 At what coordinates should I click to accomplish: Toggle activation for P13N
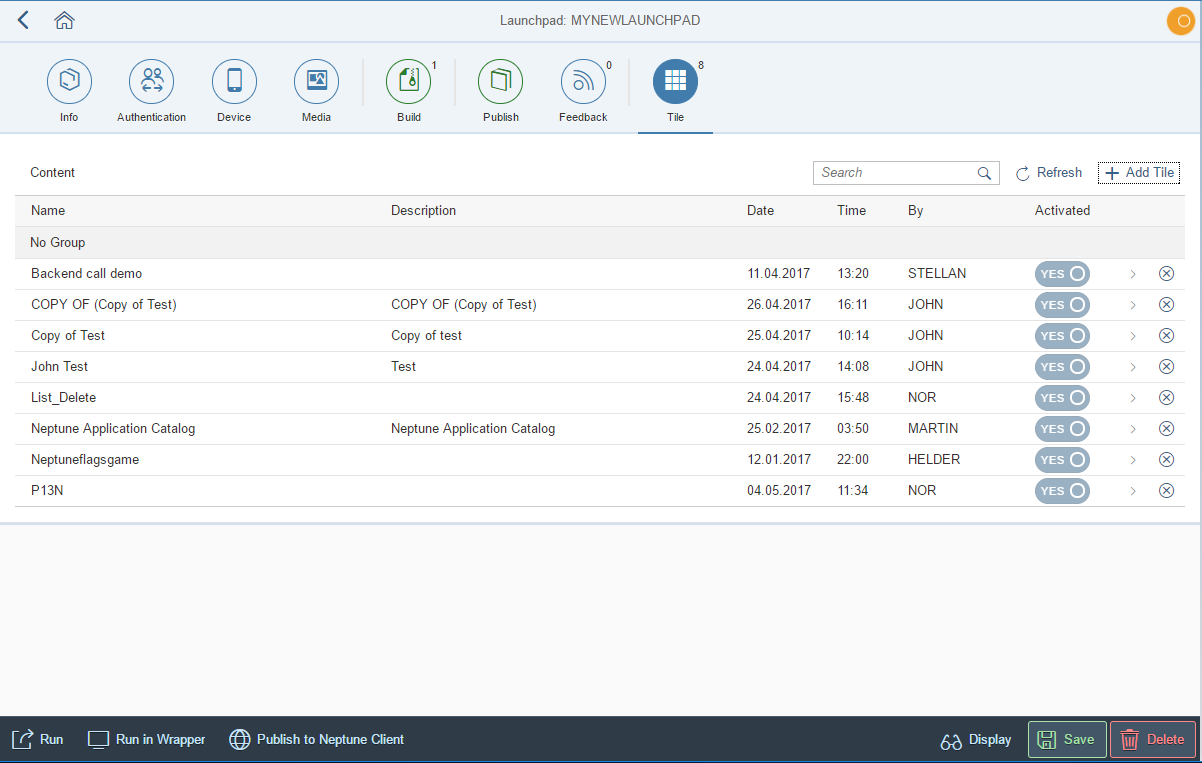point(1062,491)
